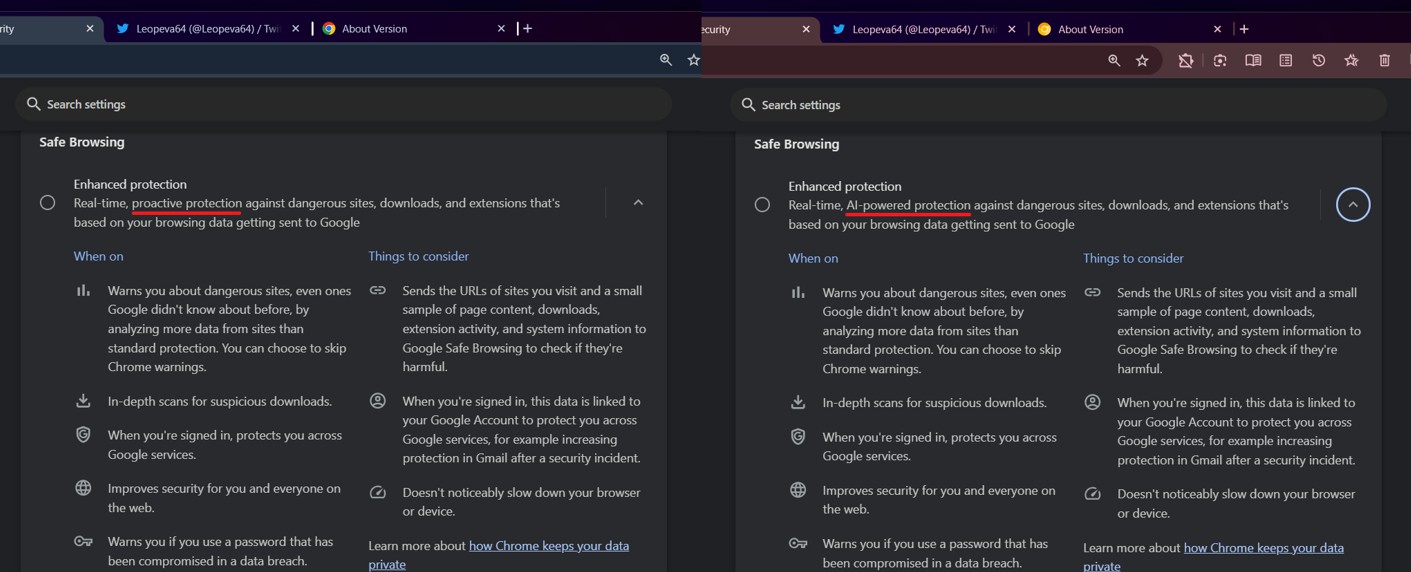The width and height of the screenshot is (1411, 572).
Task: Select Enhanced protection radio in right window
Action: point(762,205)
